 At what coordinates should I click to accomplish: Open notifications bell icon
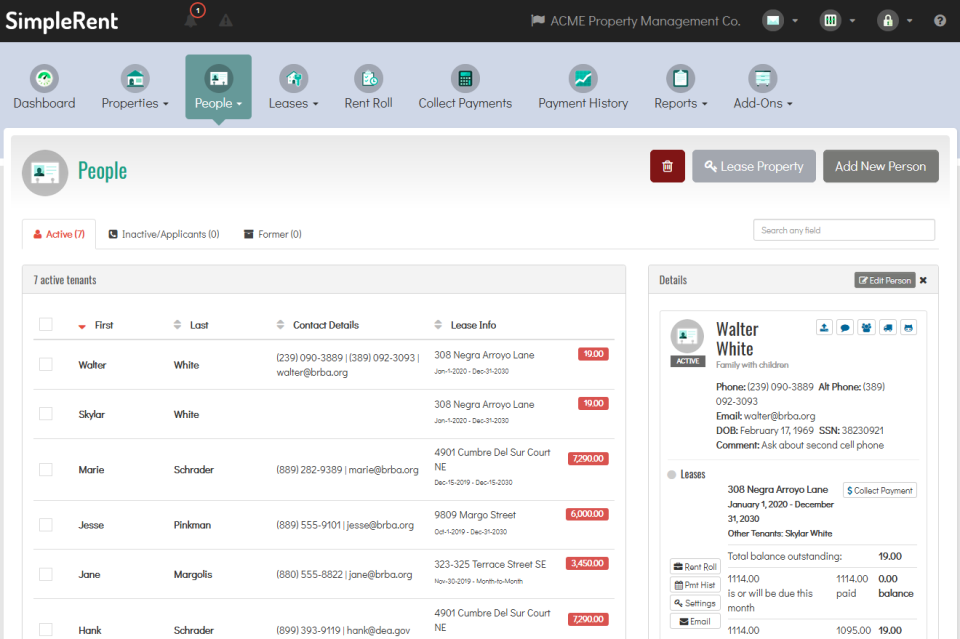(x=191, y=21)
